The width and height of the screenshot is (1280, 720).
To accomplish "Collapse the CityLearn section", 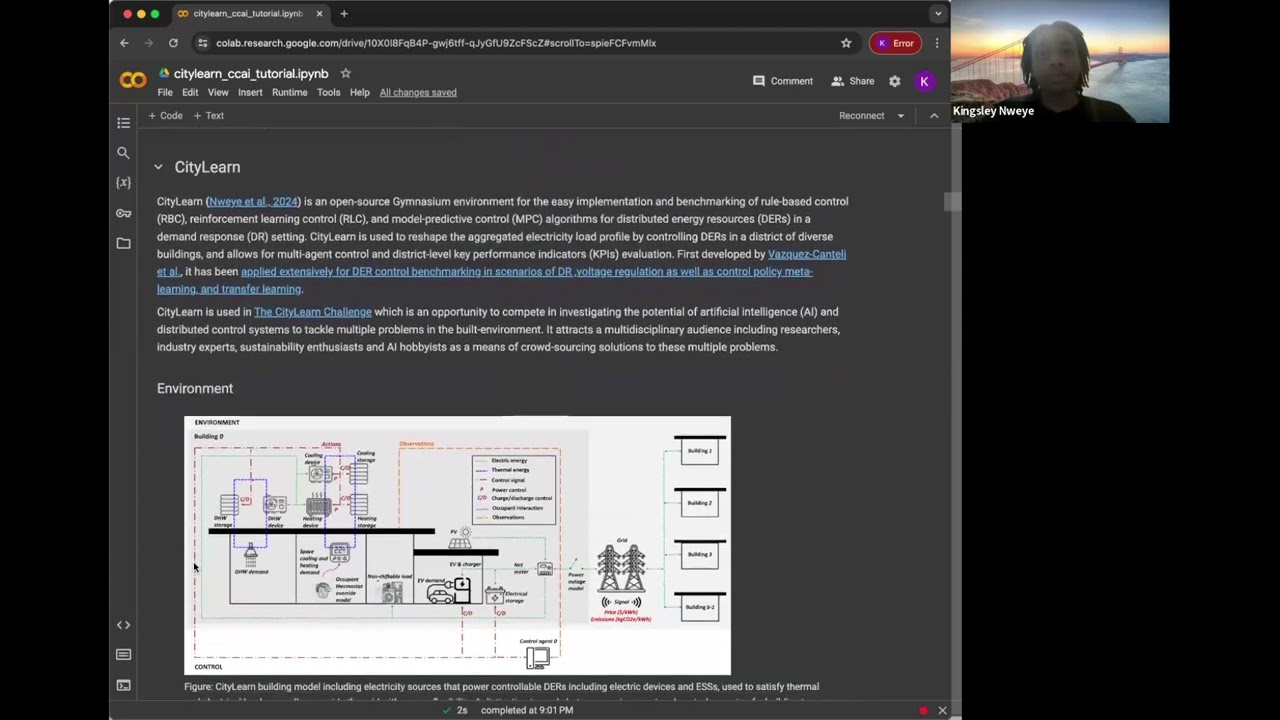I will pyautogui.click(x=158, y=167).
